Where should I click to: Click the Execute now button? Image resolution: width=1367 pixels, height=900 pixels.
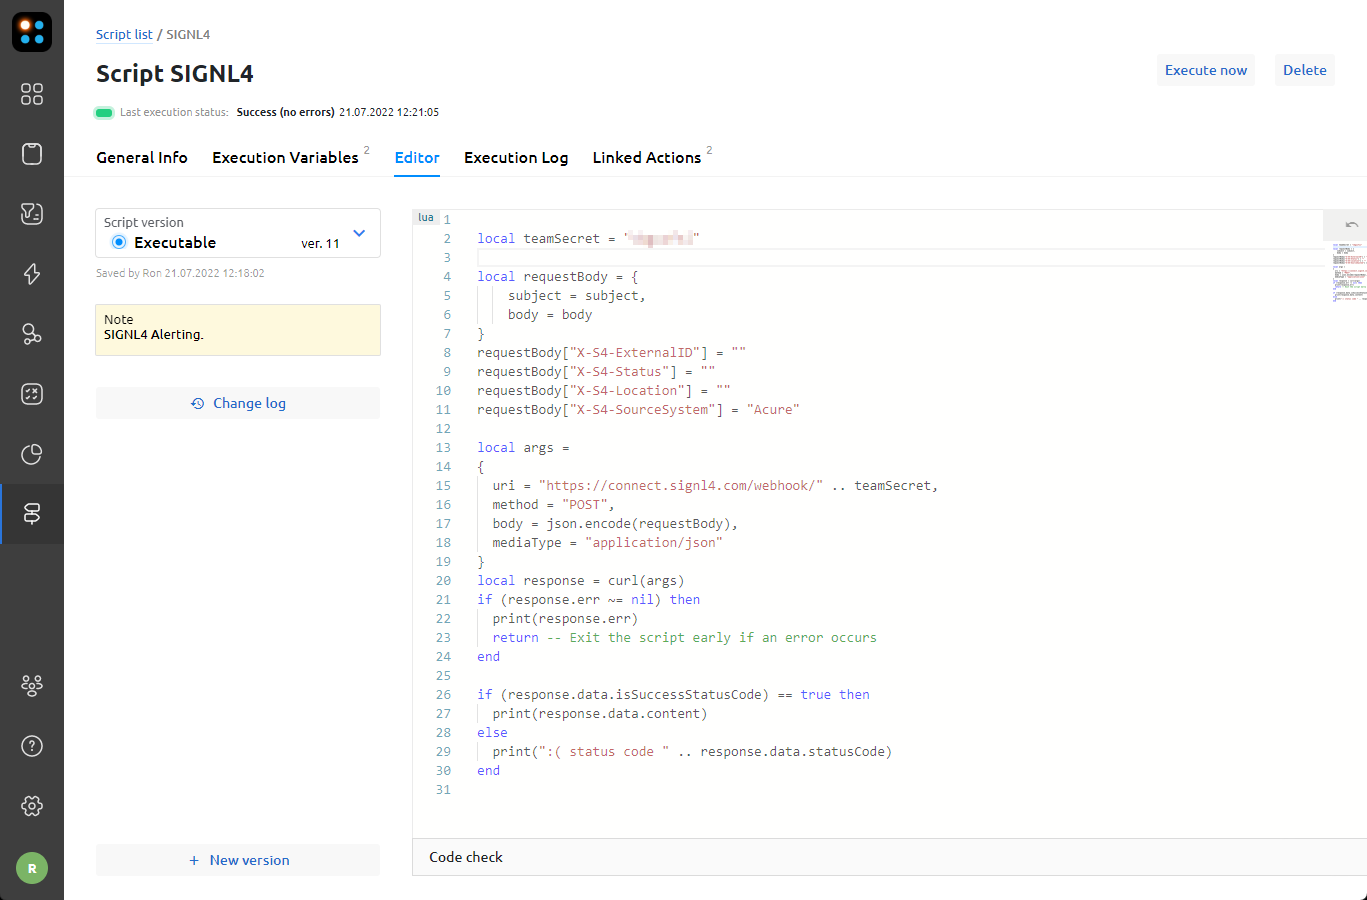(1206, 70)
